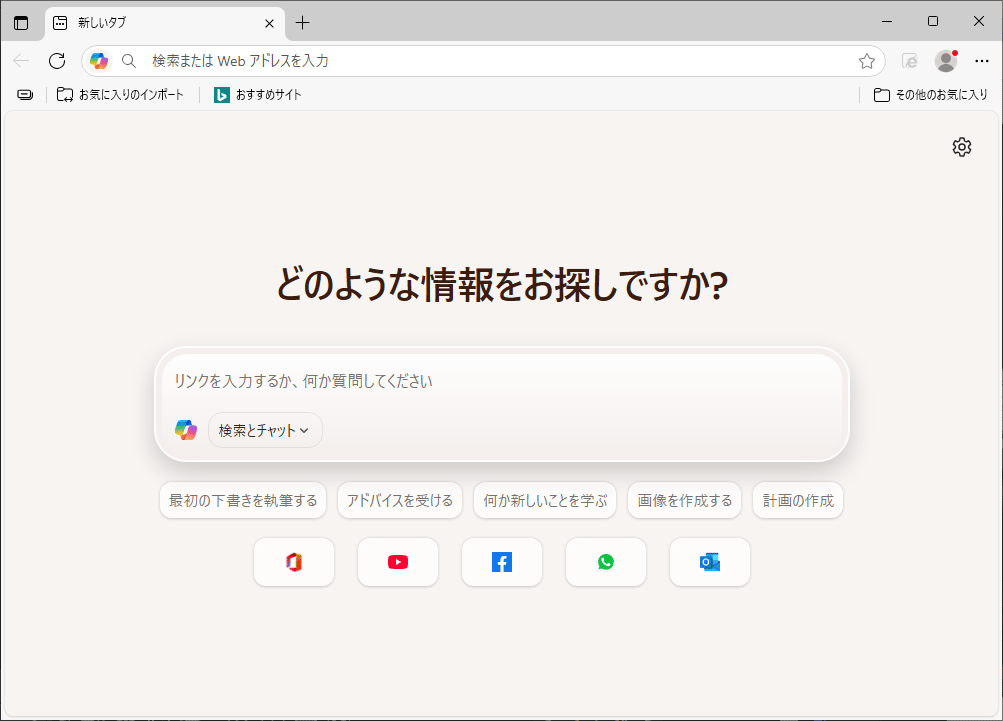Open the WhatsApp quick link tile
Image resolution: width=1003 pixels, height=721 pixels.
[x=606, y=562]
